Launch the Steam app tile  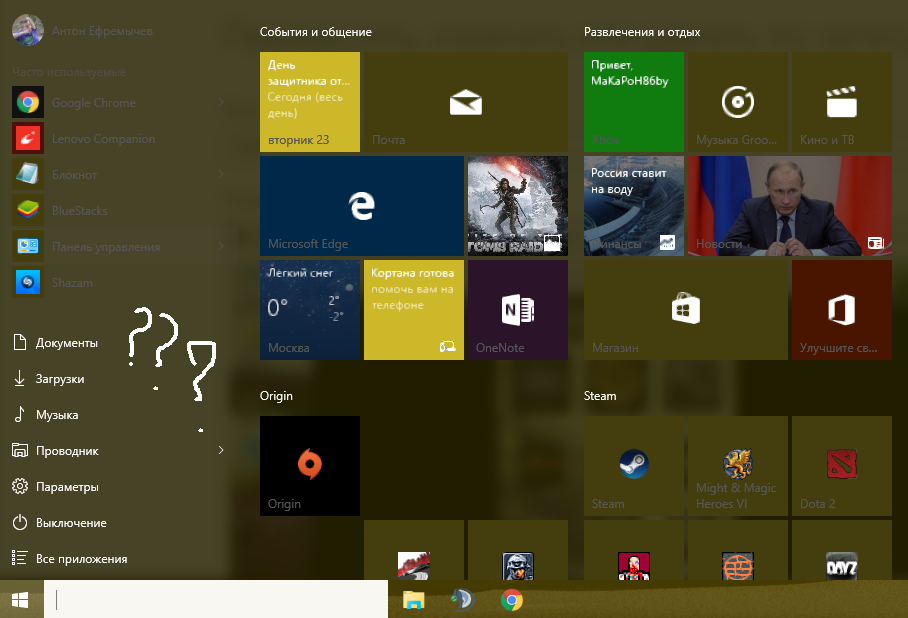pyautogui.click(x=634, y=466)
